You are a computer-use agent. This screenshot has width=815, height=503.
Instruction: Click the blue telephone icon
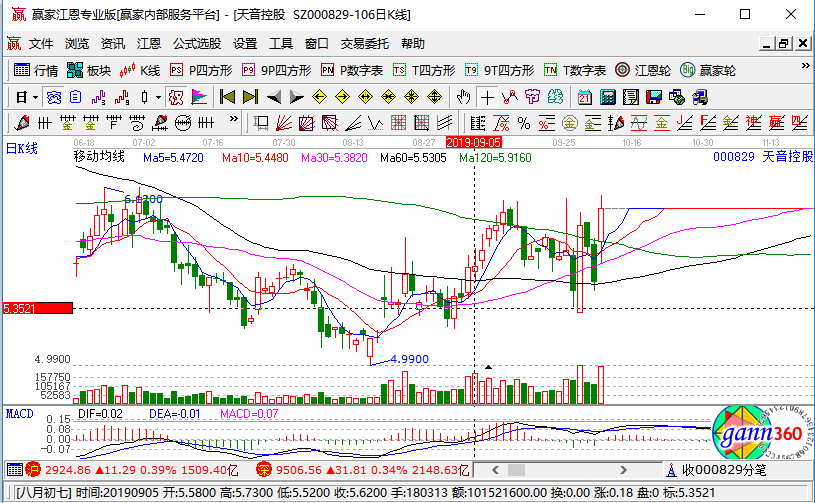pyautogui.click(x=54, y=97)
